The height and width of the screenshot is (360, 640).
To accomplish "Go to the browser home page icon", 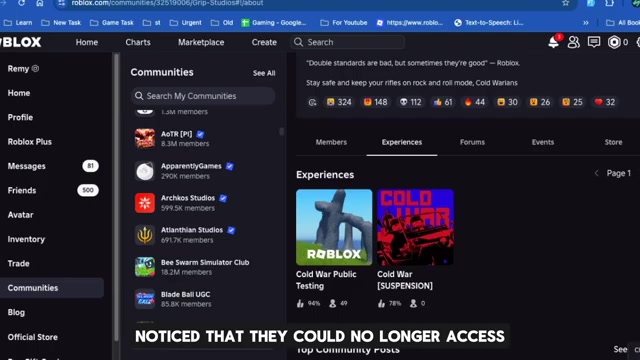I will coord(40,3).
